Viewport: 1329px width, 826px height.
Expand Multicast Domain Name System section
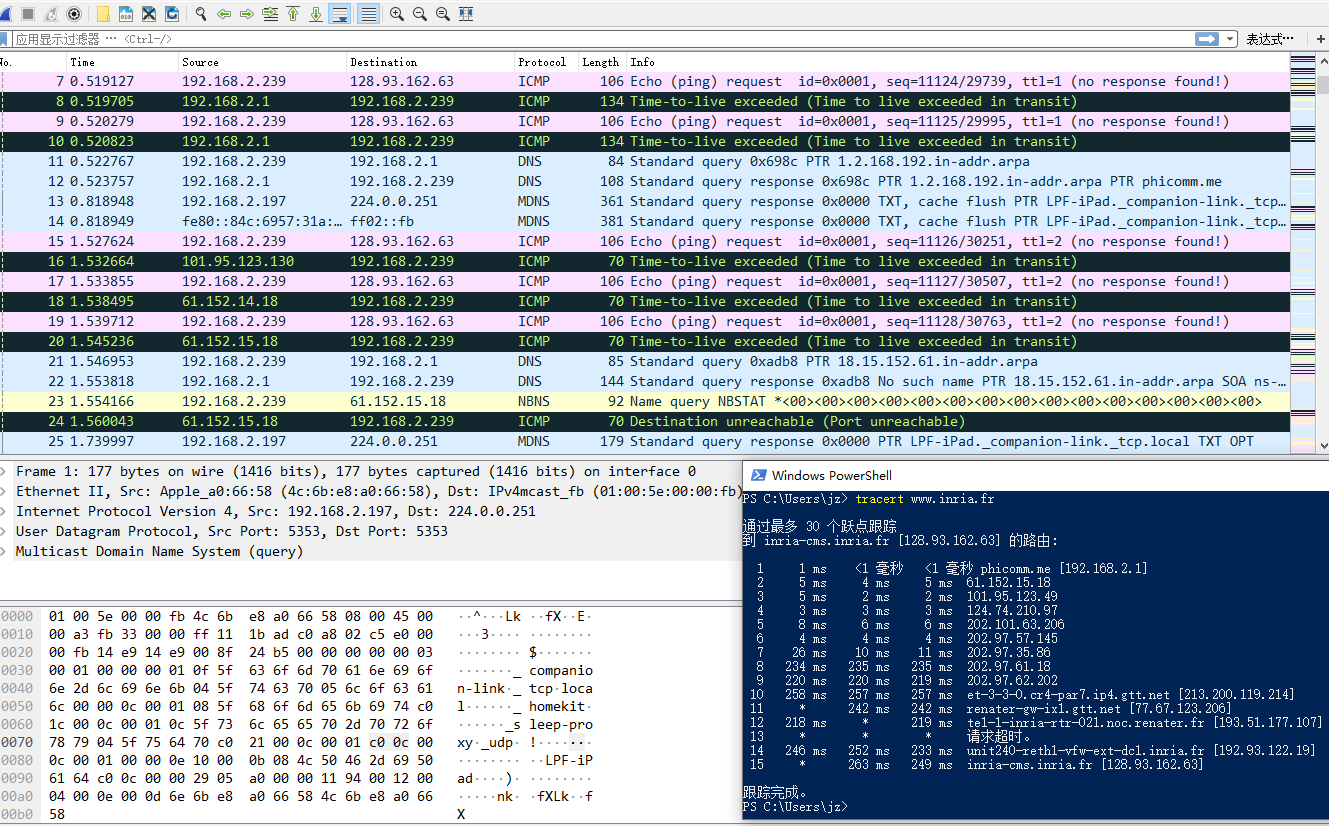tap(4, 551)
